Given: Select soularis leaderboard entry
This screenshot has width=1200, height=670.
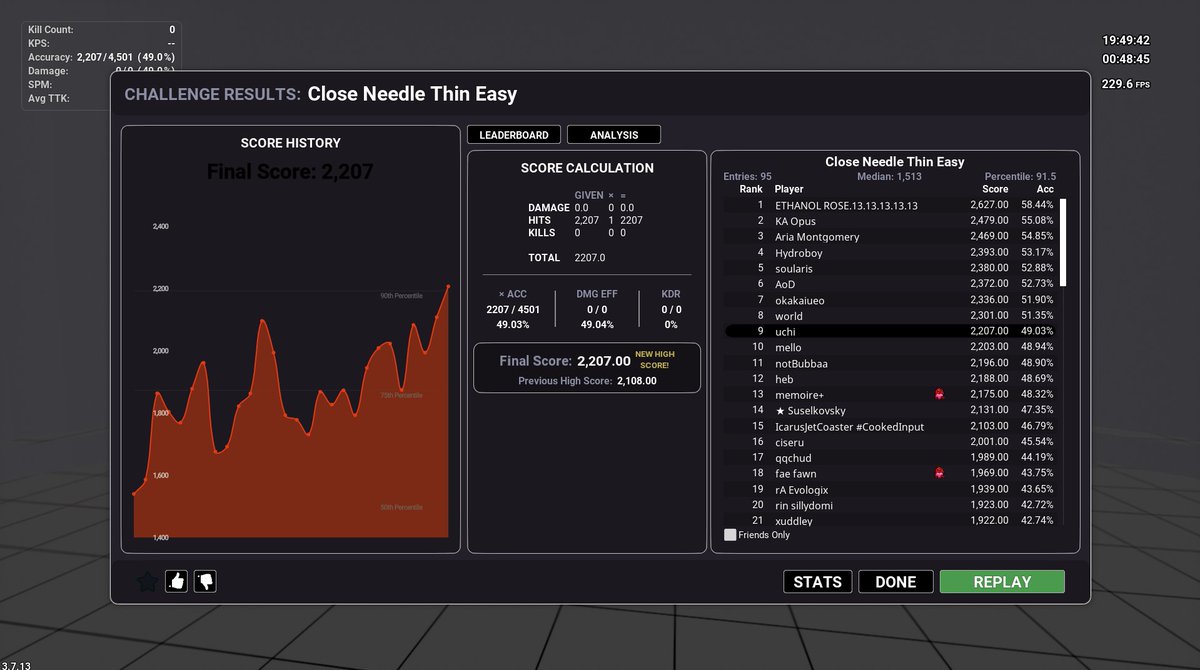Looking at the screenshot, I should click(x=890, y=269).
